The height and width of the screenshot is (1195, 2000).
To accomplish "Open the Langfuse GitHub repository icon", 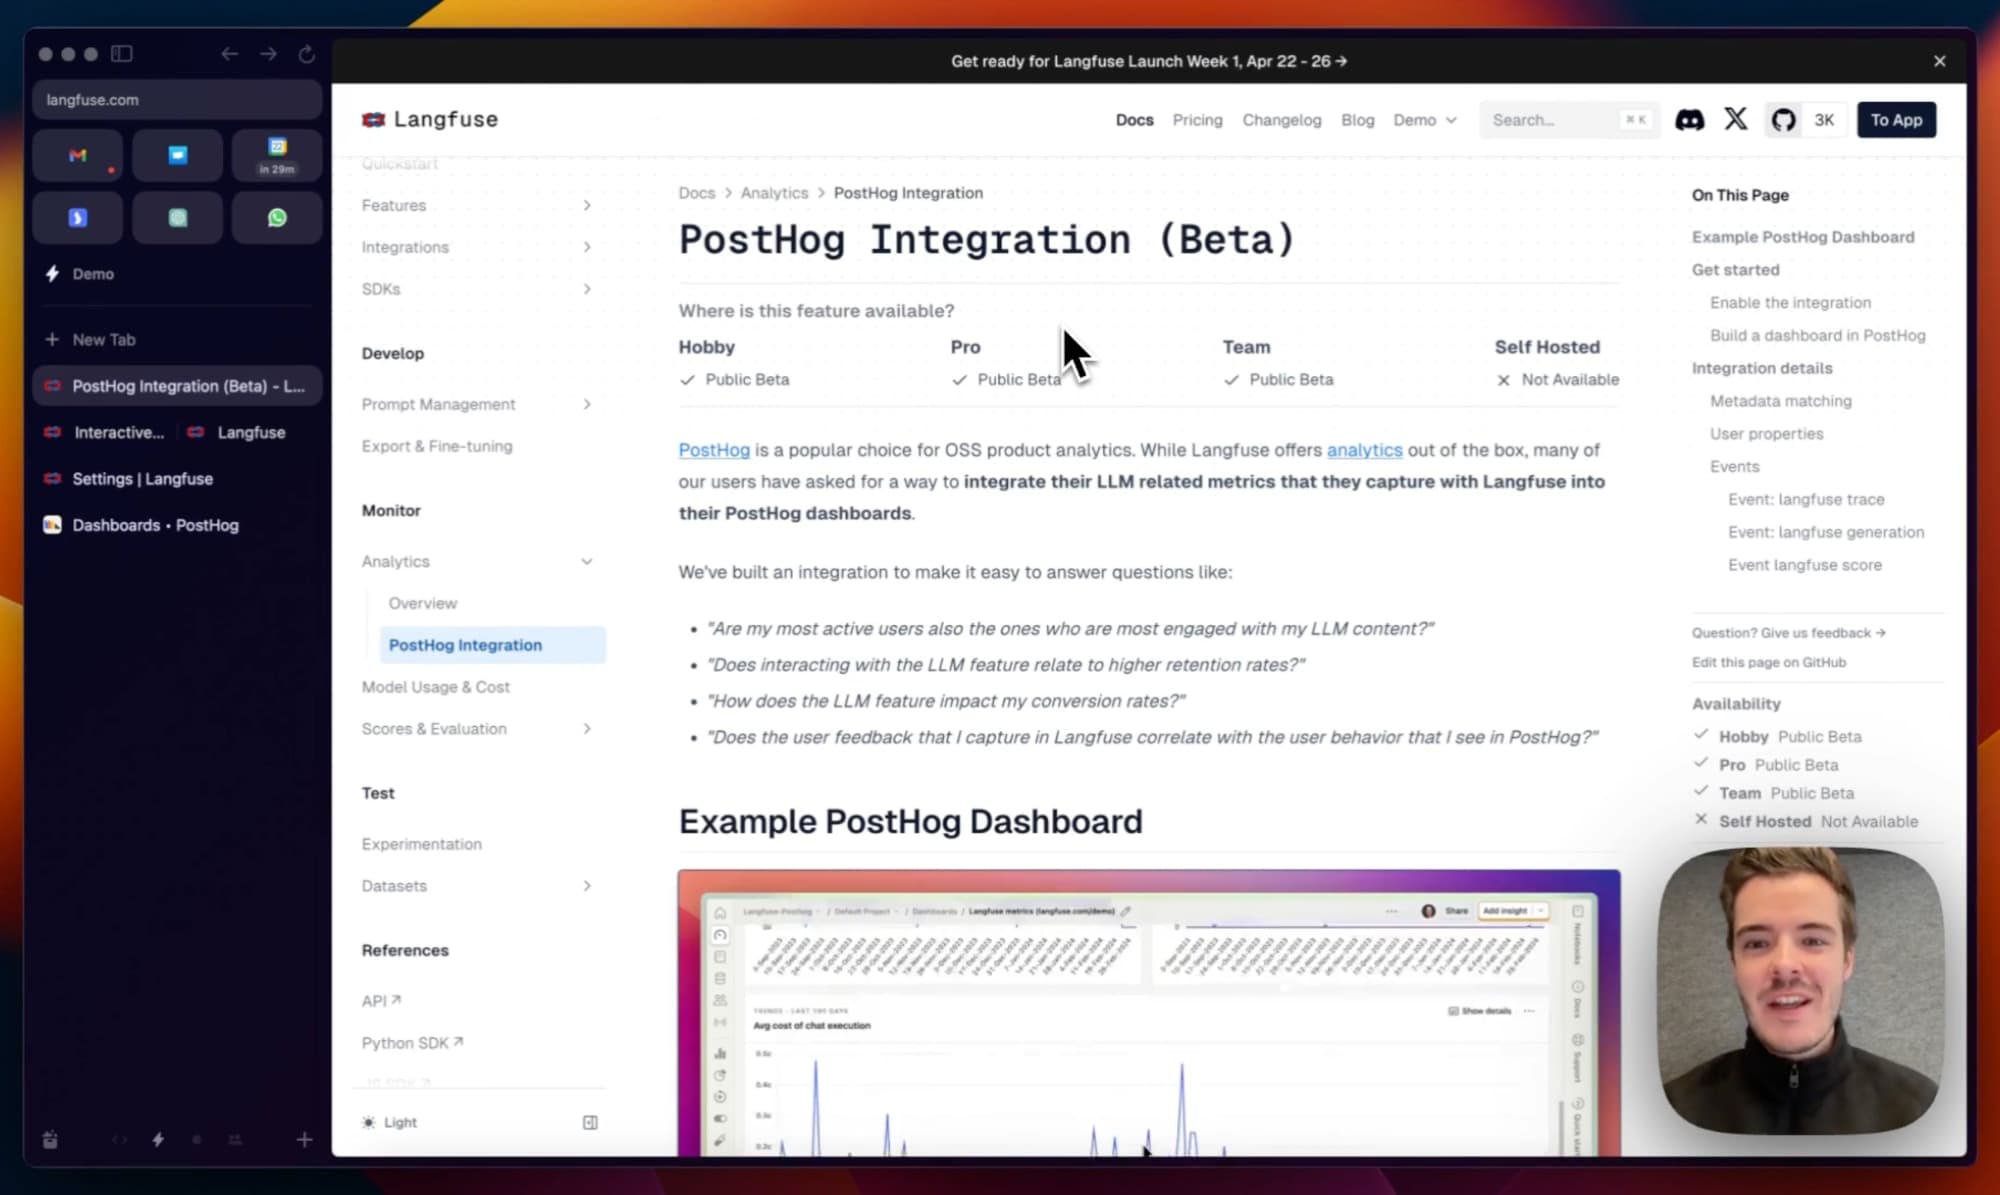I will (1783, 119).
